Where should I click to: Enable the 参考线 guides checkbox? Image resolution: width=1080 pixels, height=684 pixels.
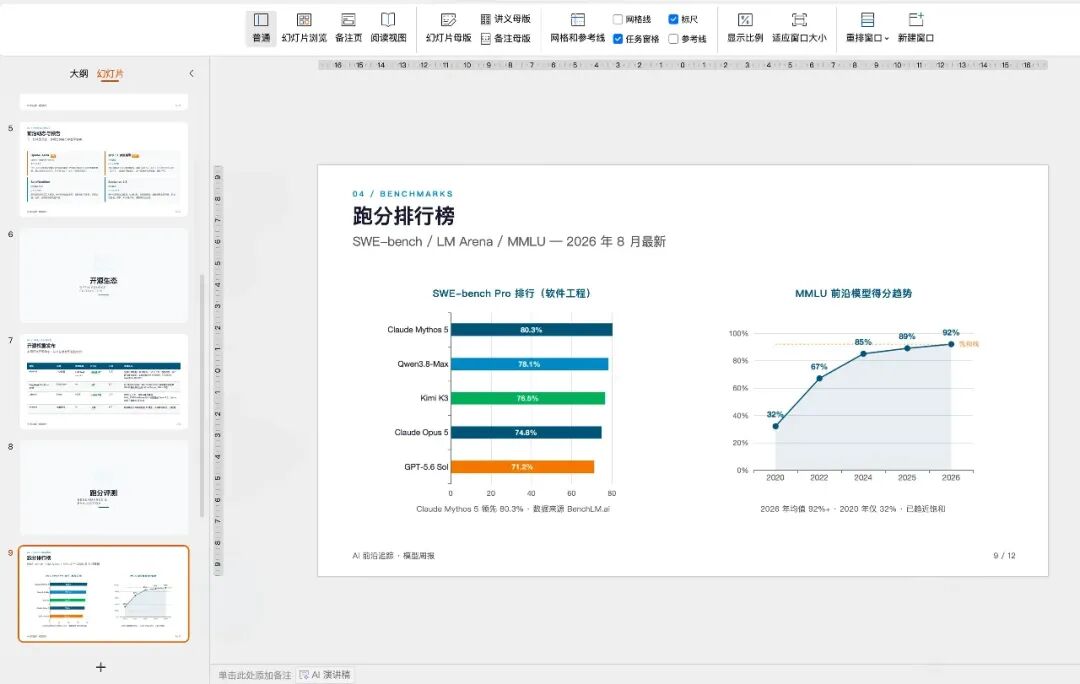(673, 39)
